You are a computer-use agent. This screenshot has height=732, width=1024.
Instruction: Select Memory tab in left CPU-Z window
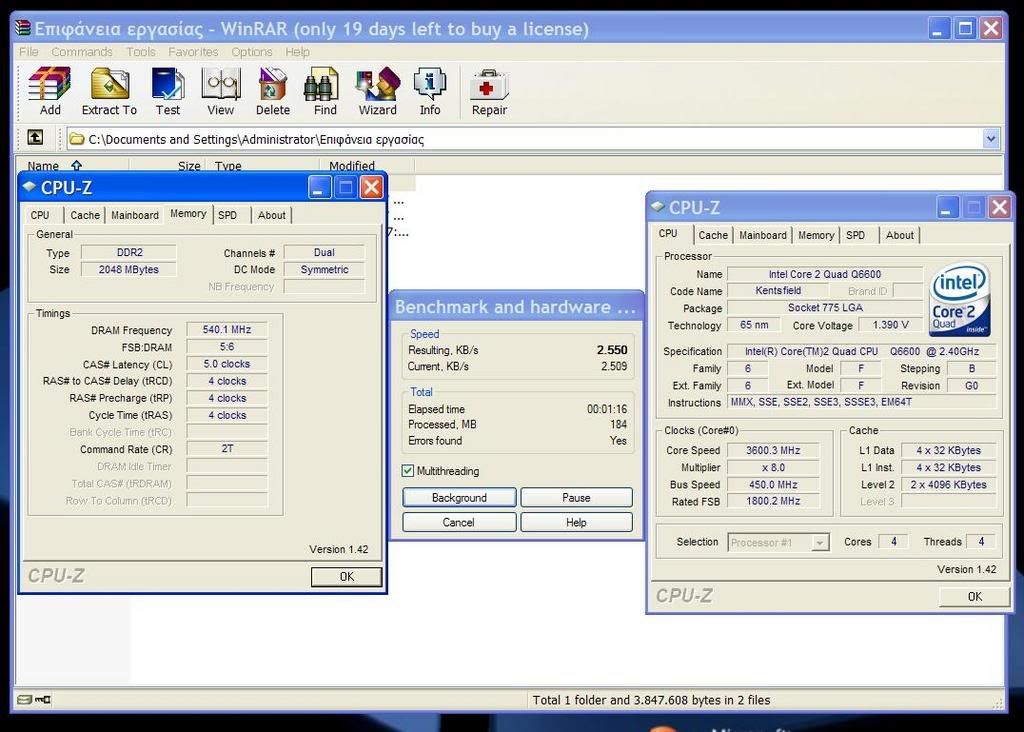pyautogui.click(x=188, y=214)
